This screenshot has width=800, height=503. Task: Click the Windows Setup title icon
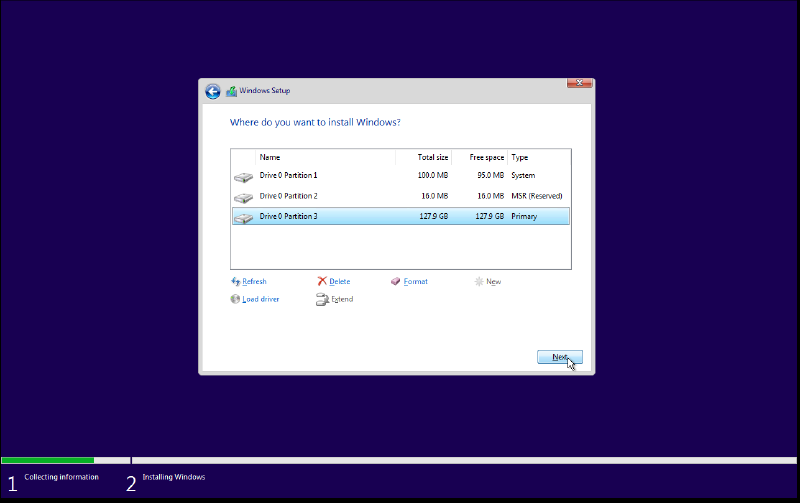(232, 91)
